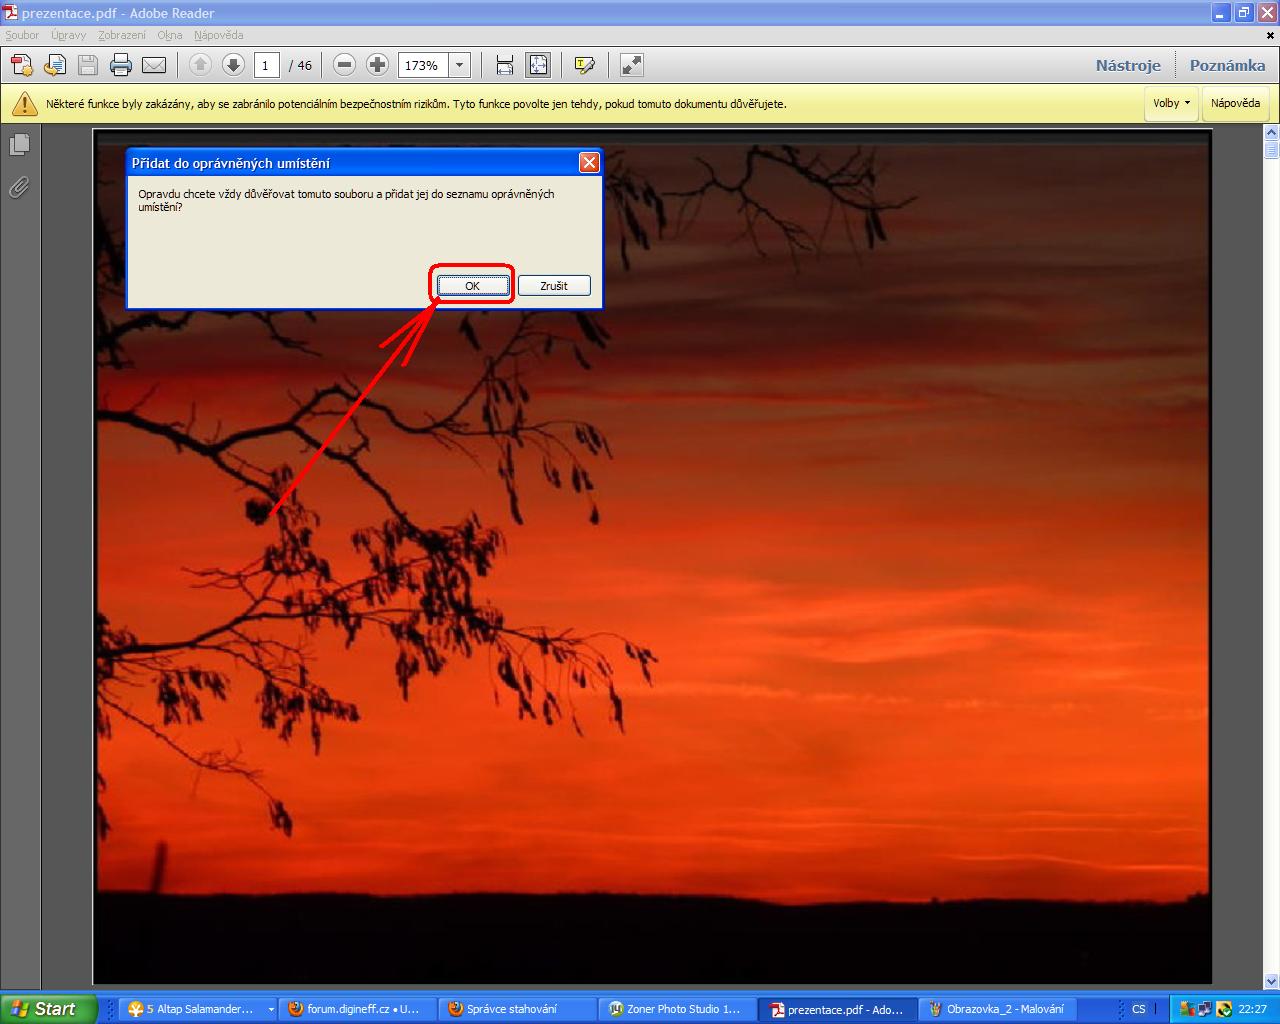Toggle fit-to-width scrolling mode

[505, 66]
